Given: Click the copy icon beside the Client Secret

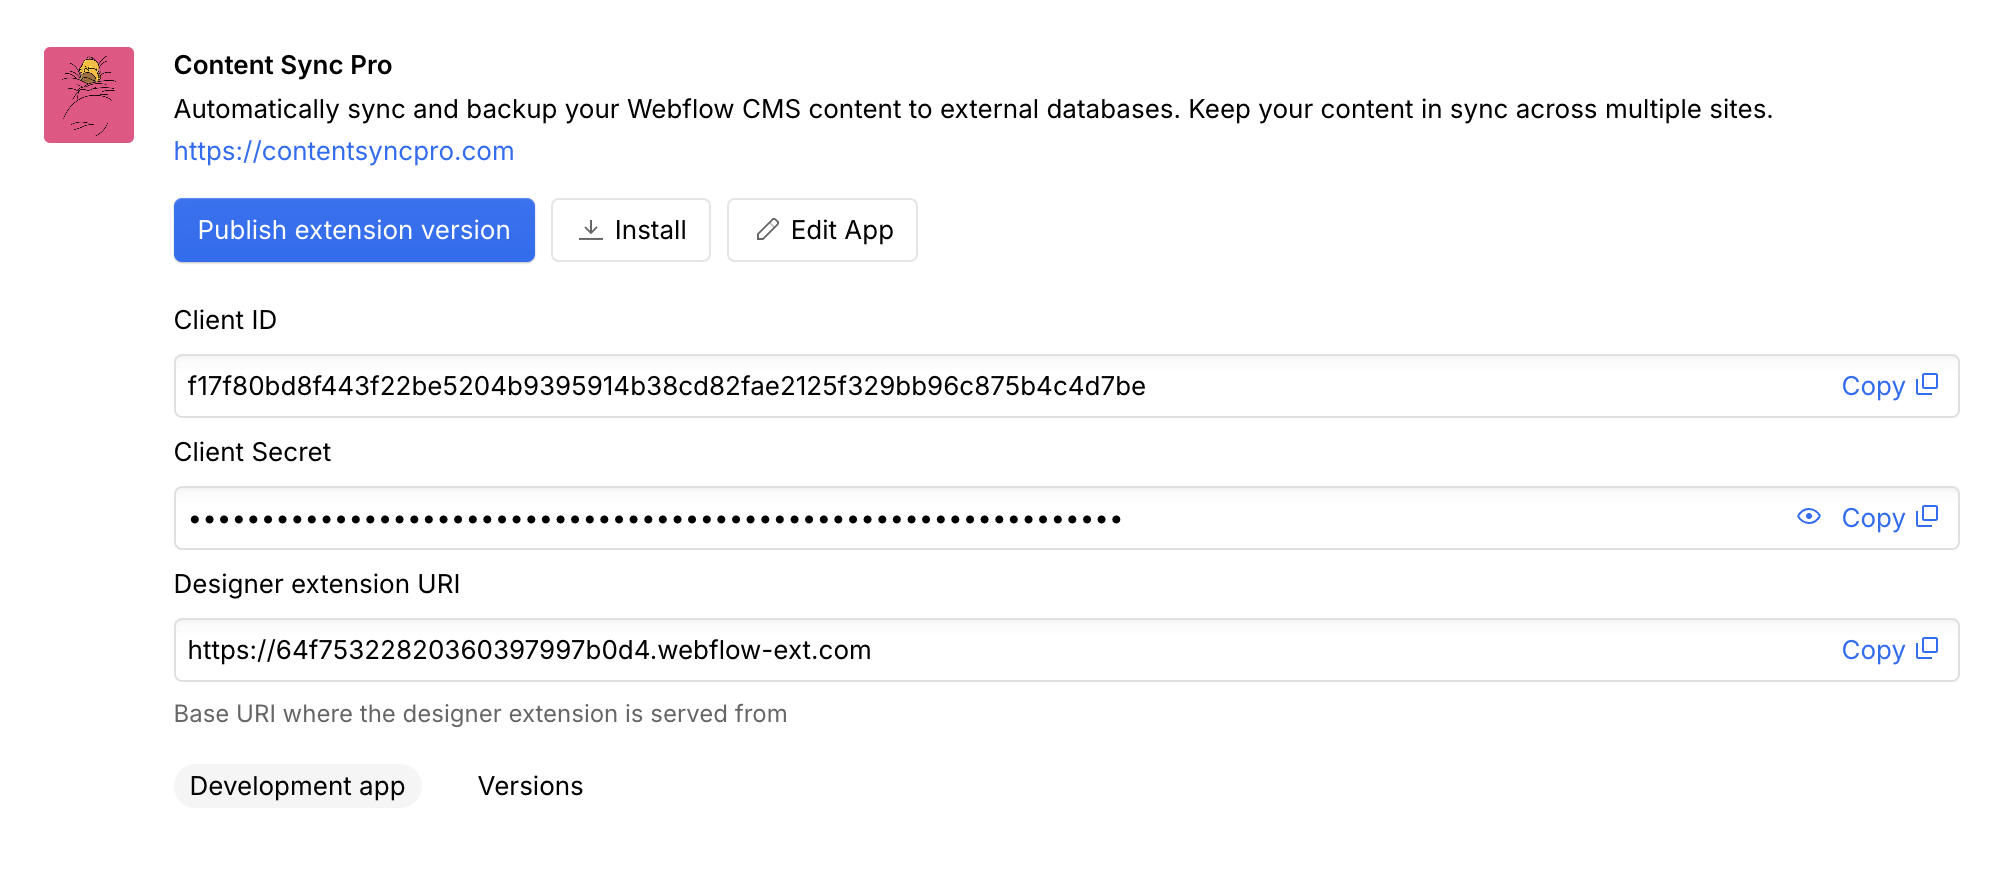Looking at the screenshot, I should pos(1928,517).
